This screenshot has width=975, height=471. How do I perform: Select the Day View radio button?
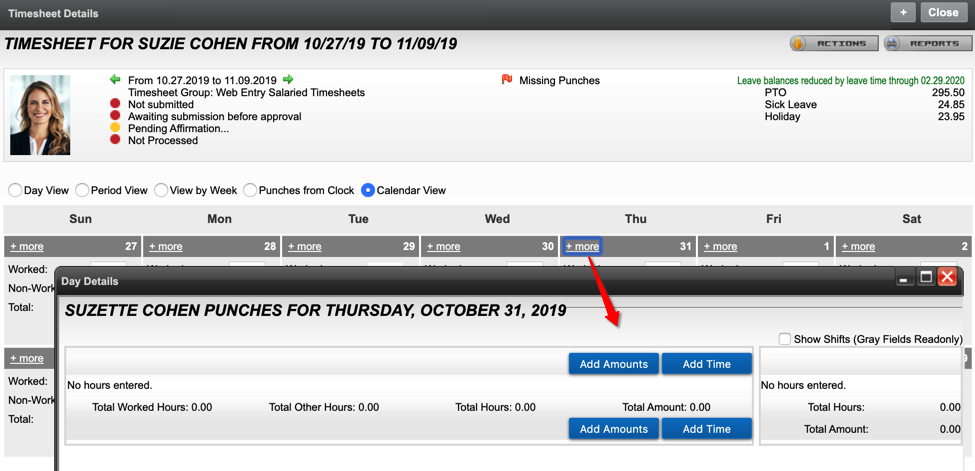click(16, 190)
